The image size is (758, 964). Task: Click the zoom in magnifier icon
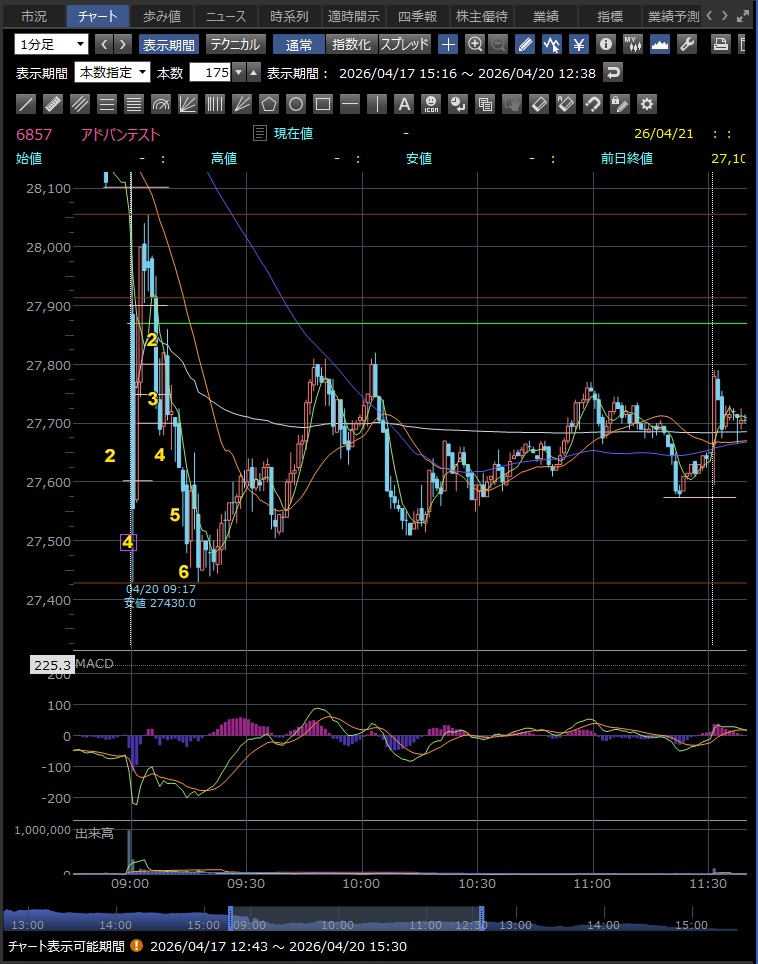coord(475,44)
